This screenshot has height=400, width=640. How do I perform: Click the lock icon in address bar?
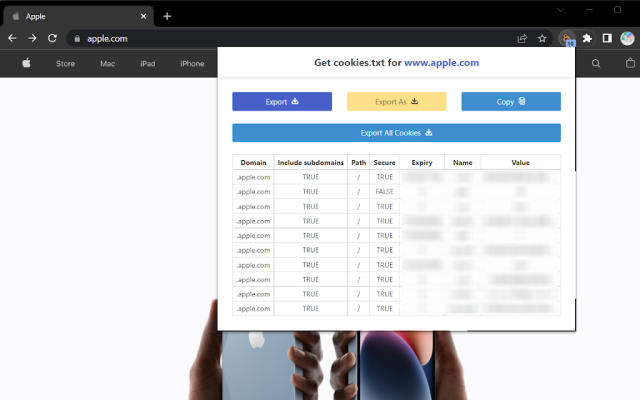click(x=77, y=39)
